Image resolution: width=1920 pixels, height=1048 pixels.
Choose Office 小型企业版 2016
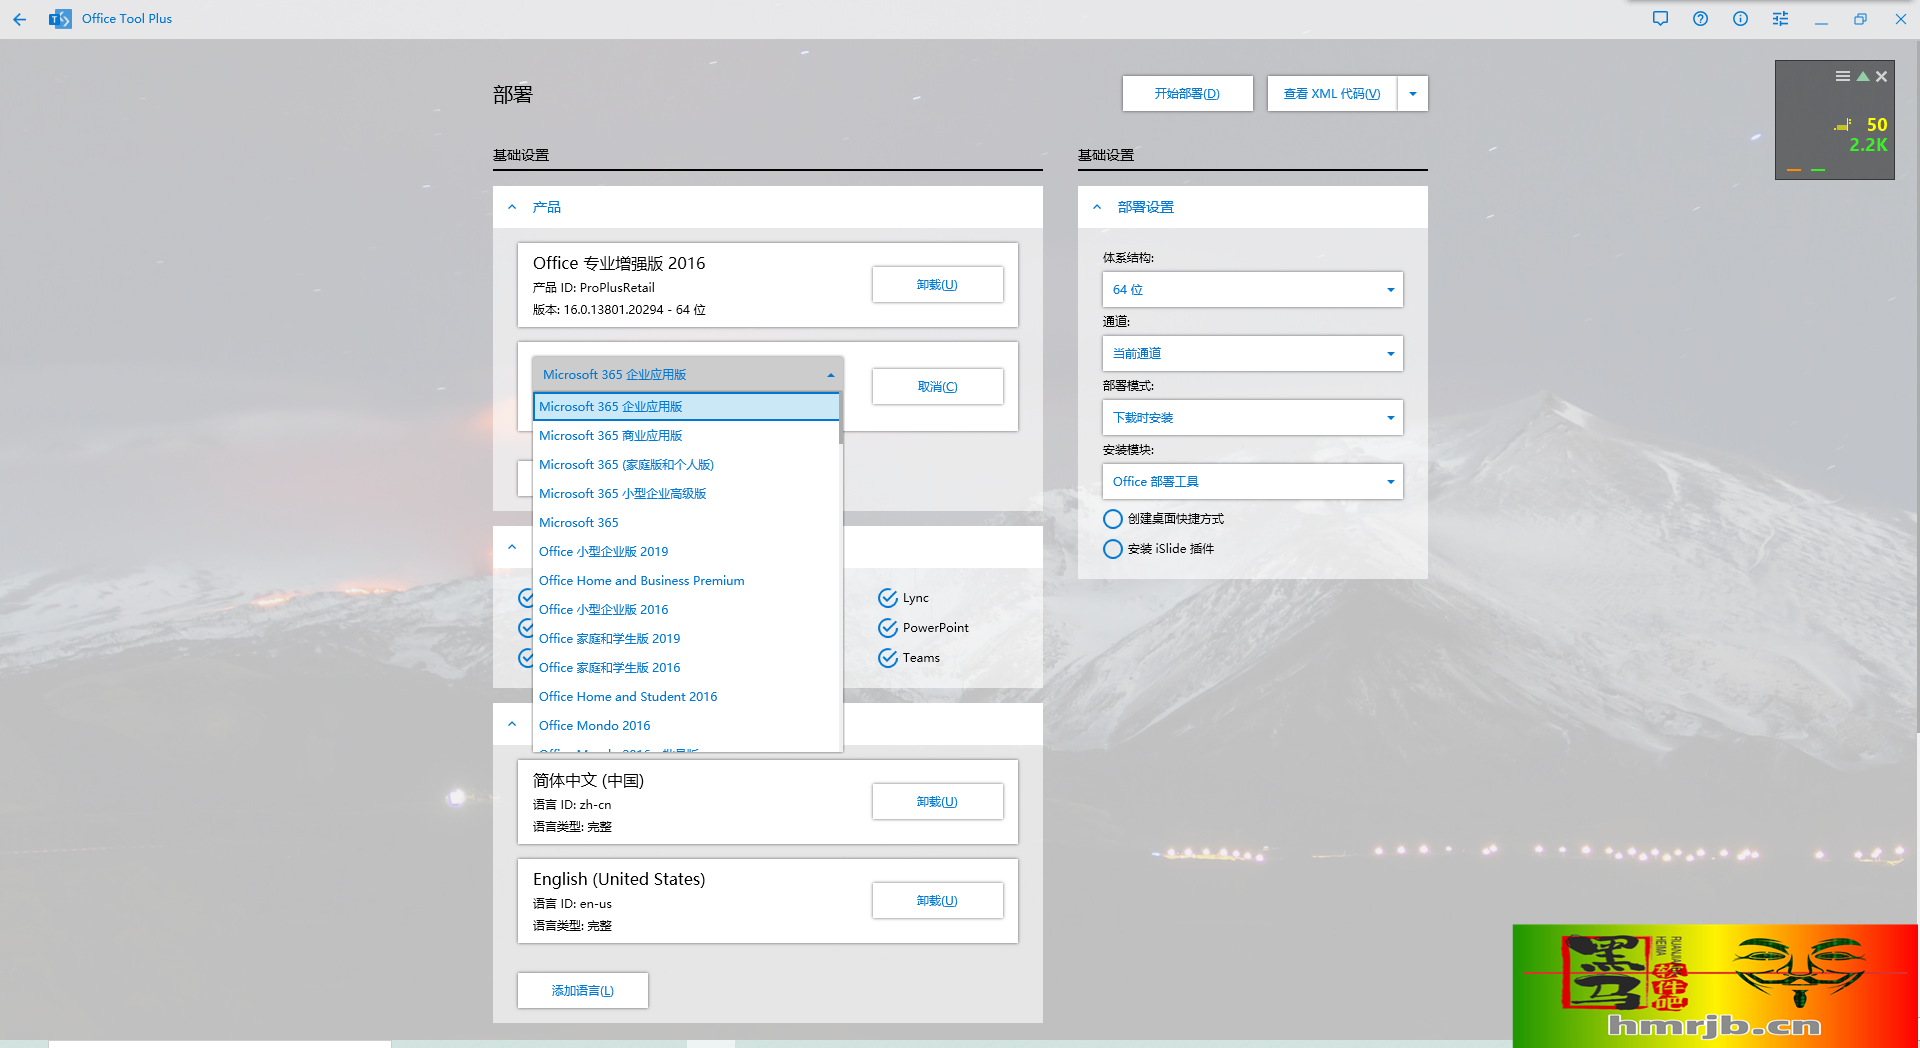[x=686, y=610]
